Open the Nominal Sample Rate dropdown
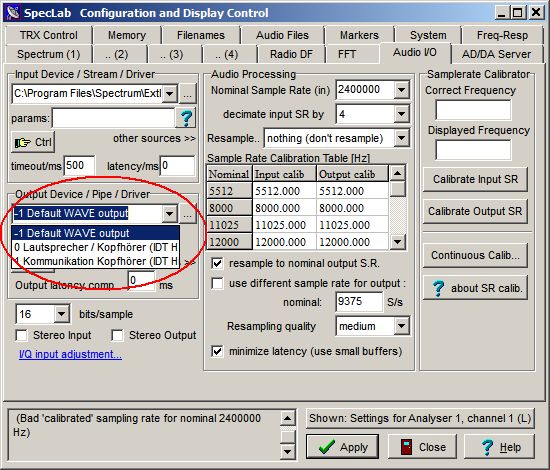Viewport: 550px width, 470px height. (401, 90)
